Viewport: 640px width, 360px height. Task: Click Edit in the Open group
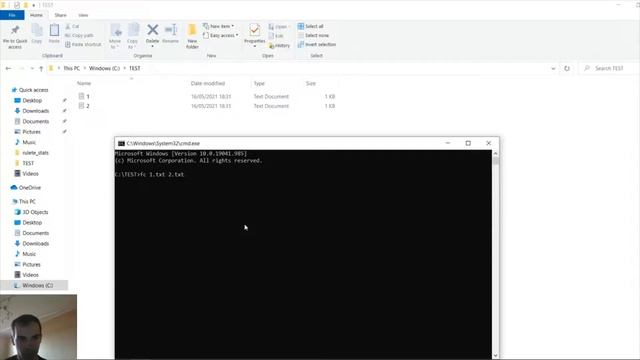click(276, 36)
